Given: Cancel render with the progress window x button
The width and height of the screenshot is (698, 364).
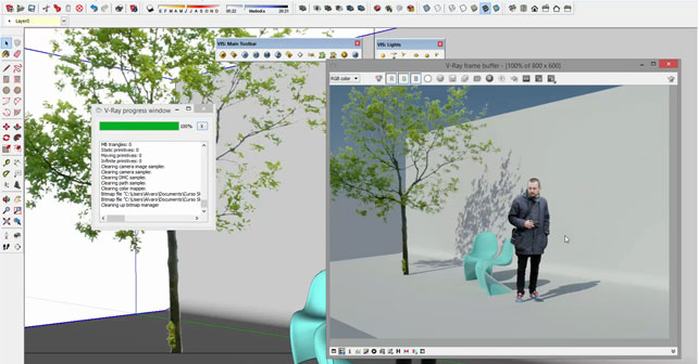Looking at the screenshot, I should [202, 126].
